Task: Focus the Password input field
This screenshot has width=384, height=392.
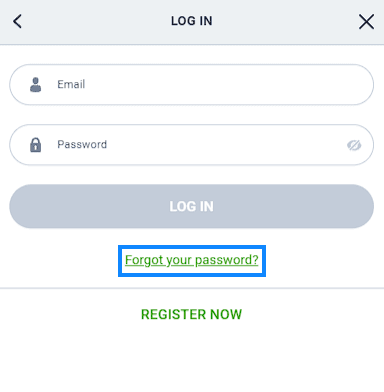Action: click(x=192, y=145)
